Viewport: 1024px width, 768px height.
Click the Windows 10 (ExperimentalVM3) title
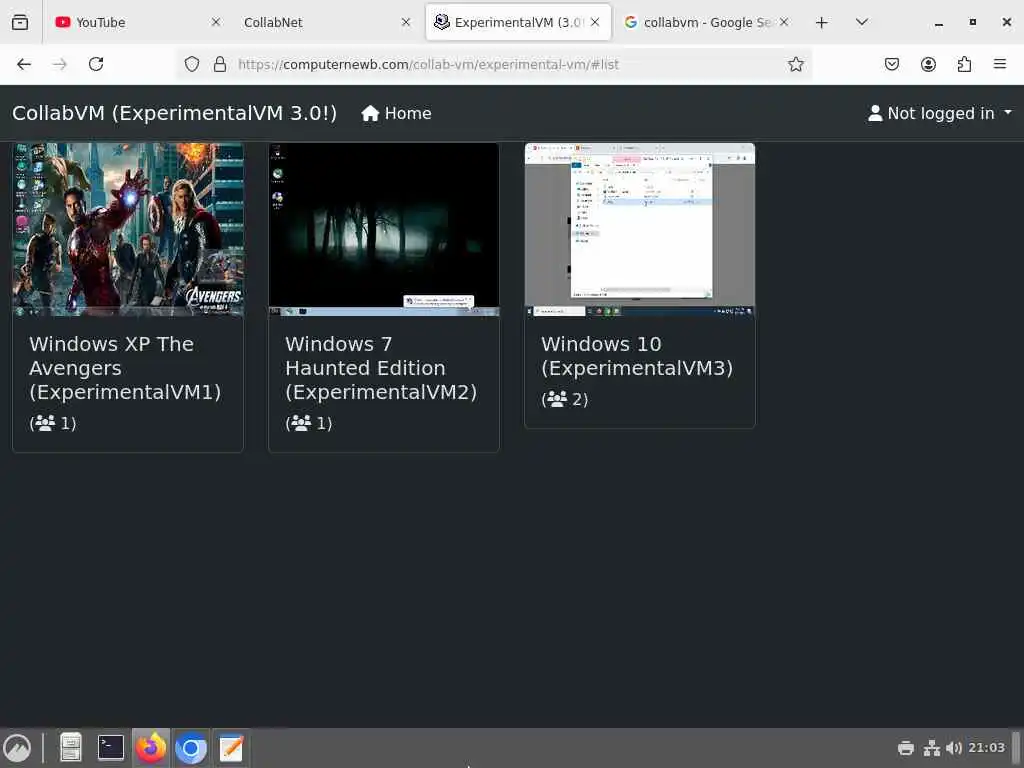click(637, 356)
